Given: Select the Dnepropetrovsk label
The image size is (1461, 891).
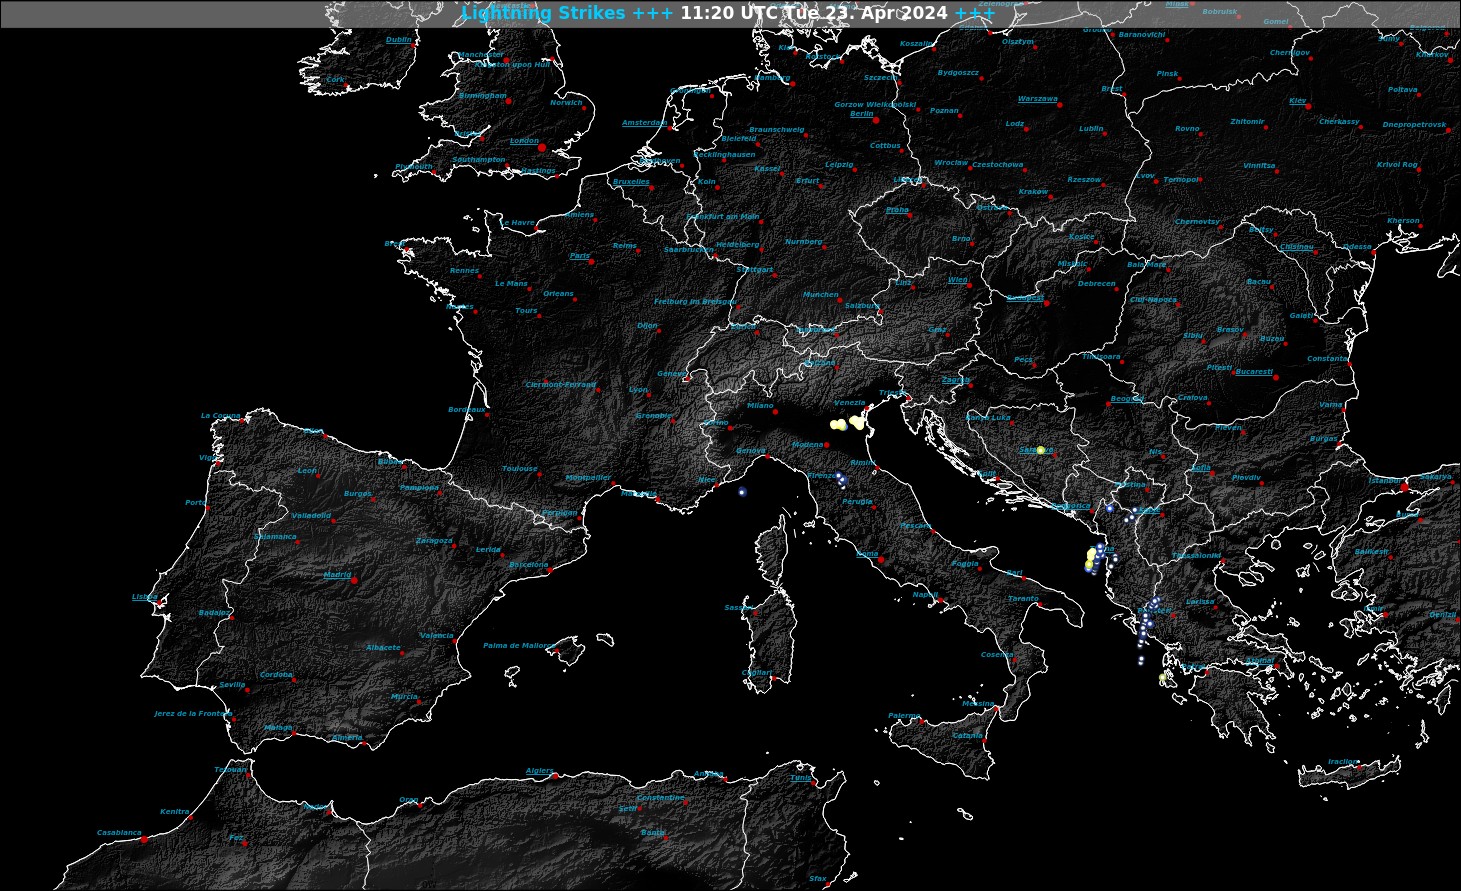Looking at the screenshot, I should (1414, 126).
